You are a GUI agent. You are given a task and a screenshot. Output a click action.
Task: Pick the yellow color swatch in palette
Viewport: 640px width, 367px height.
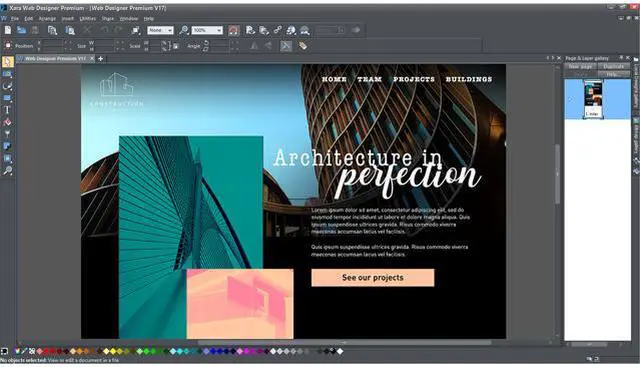click(113, 351)
